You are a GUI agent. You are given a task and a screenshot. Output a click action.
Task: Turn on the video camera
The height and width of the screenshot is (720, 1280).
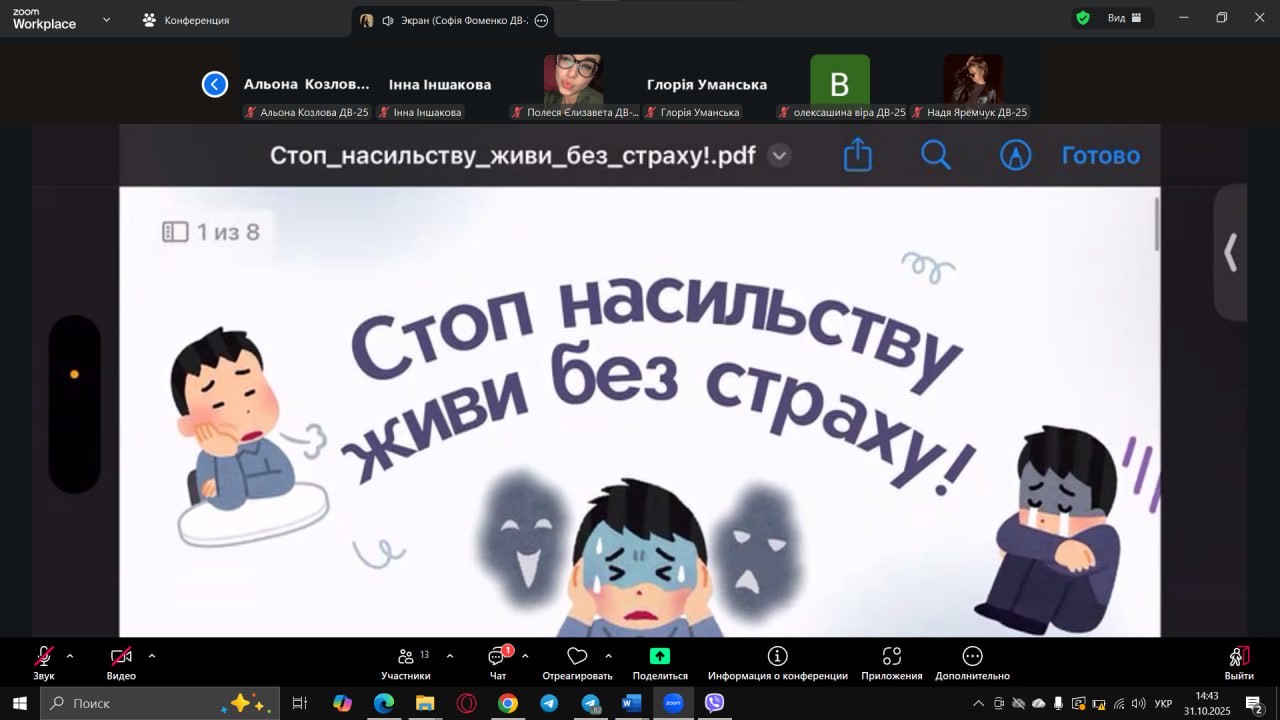(x=121, y=663)
